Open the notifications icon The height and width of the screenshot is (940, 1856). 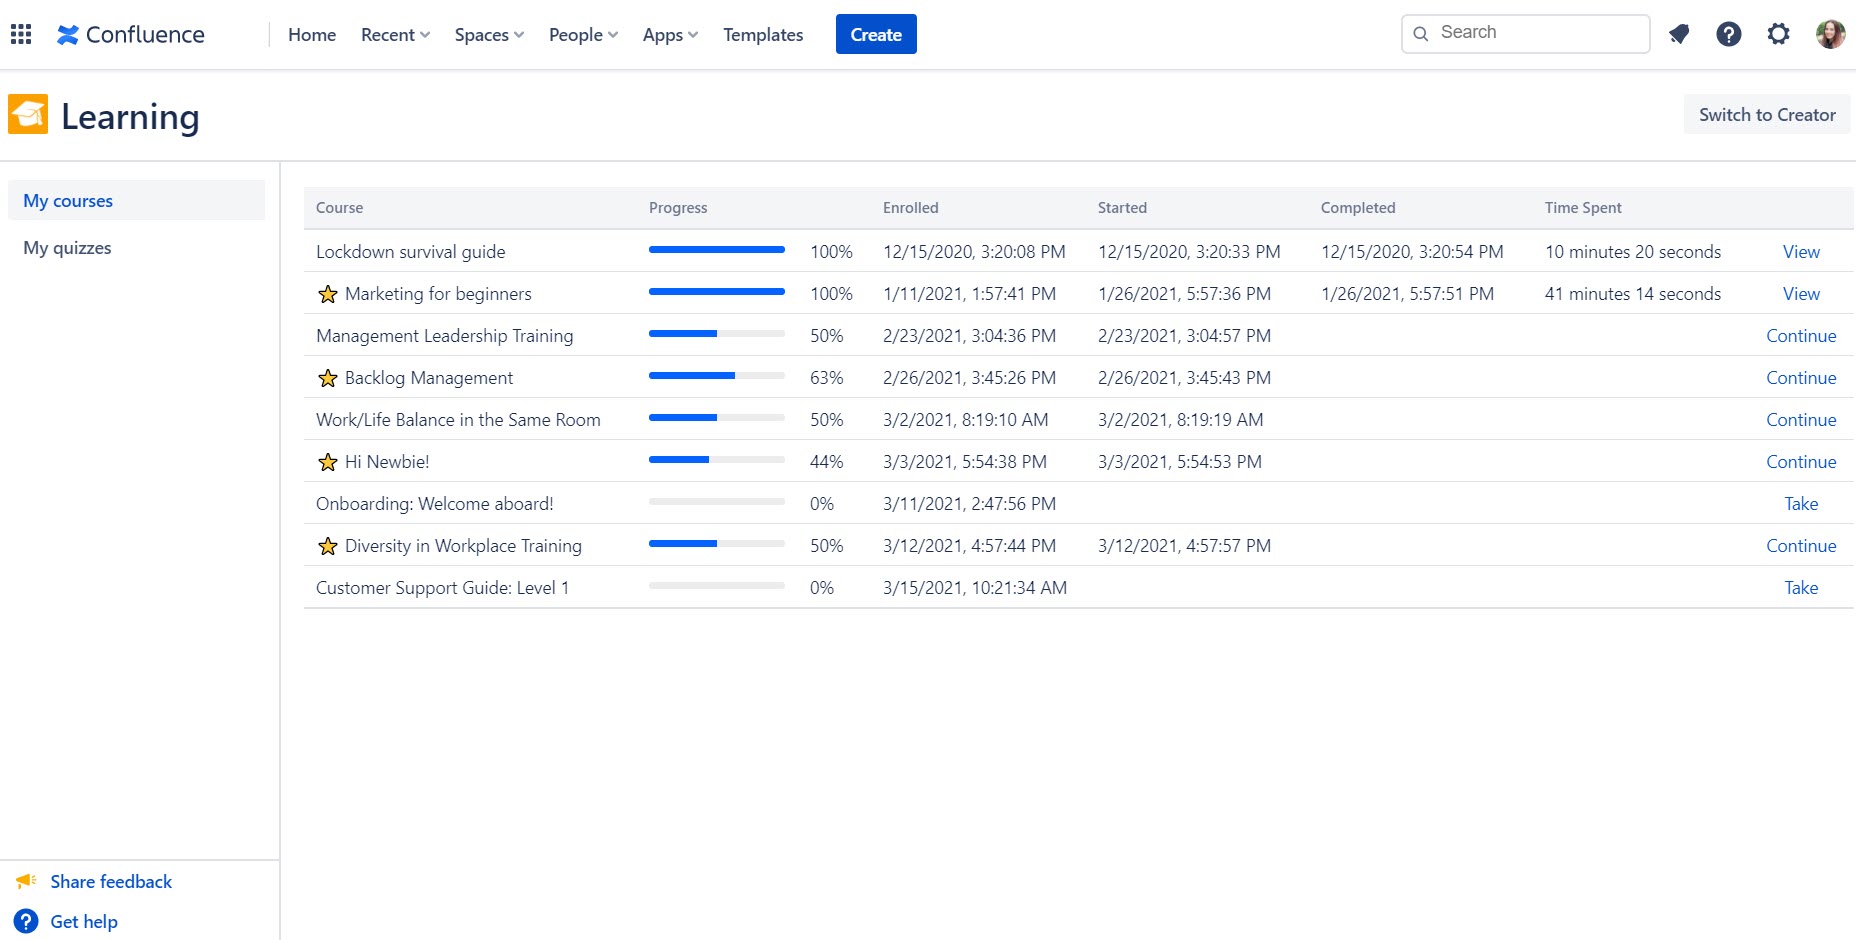pos(1679,34)
